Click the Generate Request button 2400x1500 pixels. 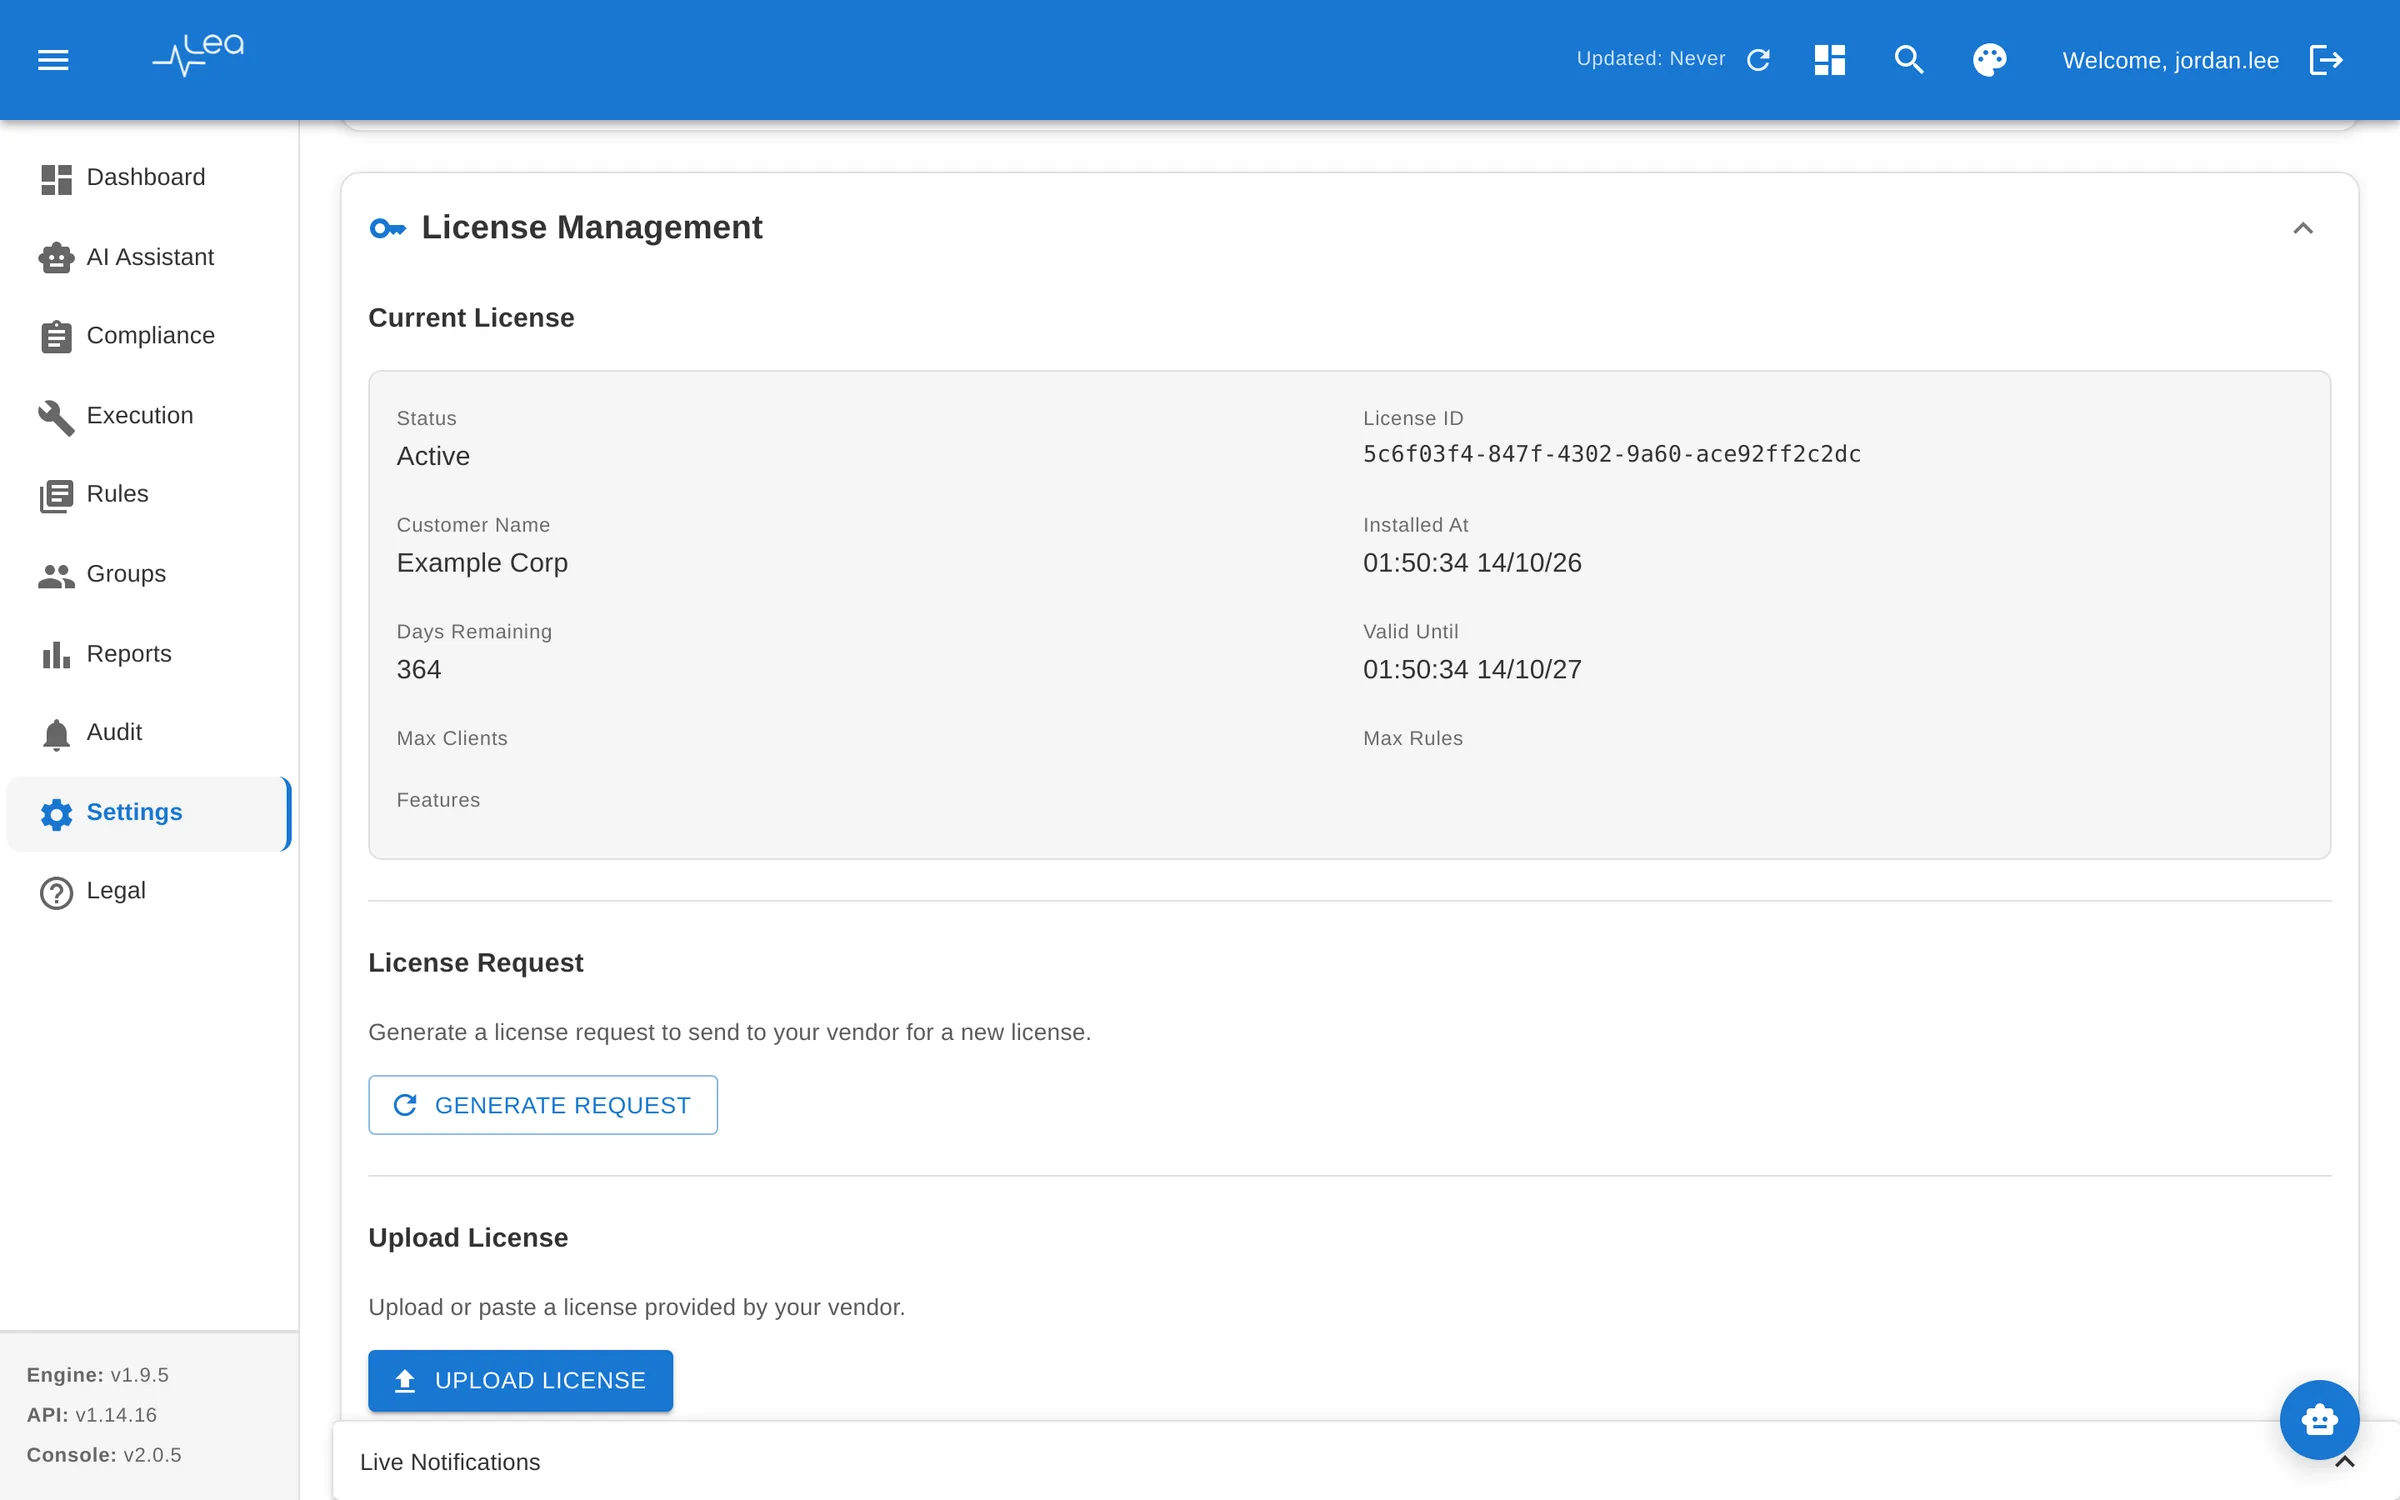tap(543, 1105)
